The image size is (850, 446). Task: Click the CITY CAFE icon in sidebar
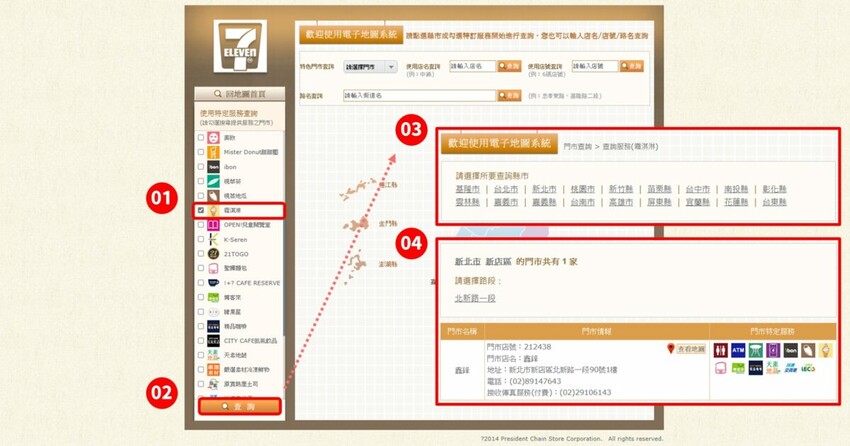tap(214, 341)
